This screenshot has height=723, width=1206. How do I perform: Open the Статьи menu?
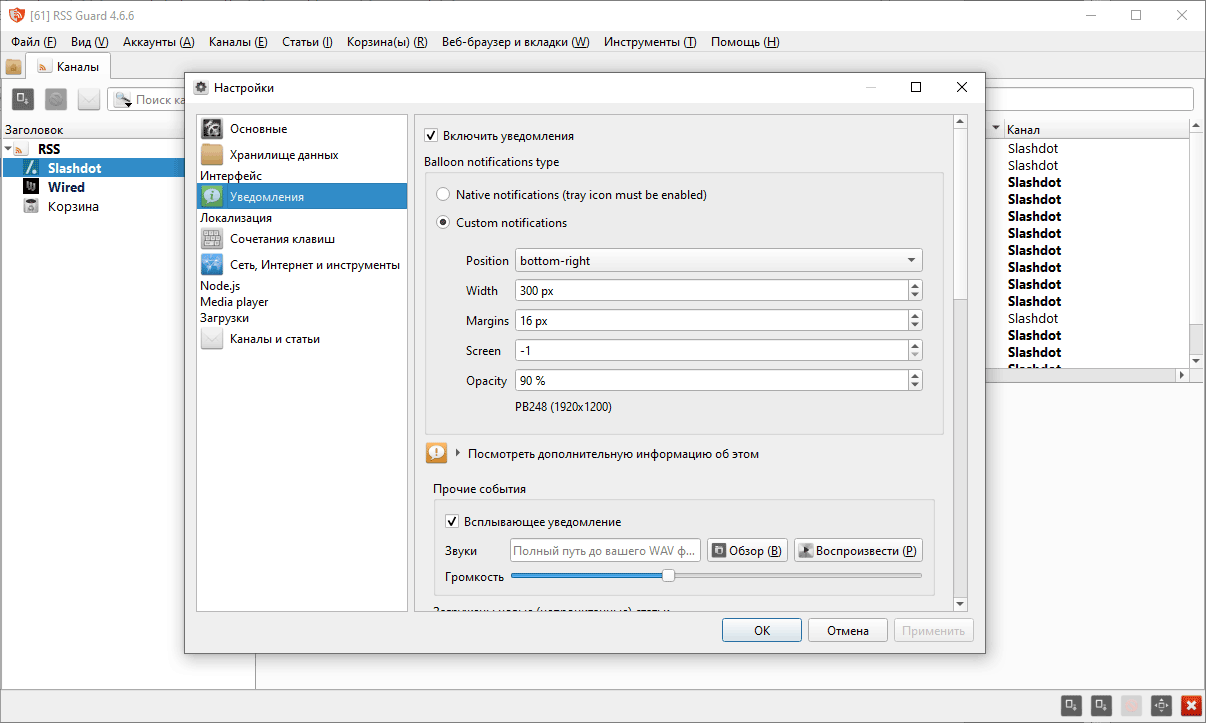[x=307, y=42]
